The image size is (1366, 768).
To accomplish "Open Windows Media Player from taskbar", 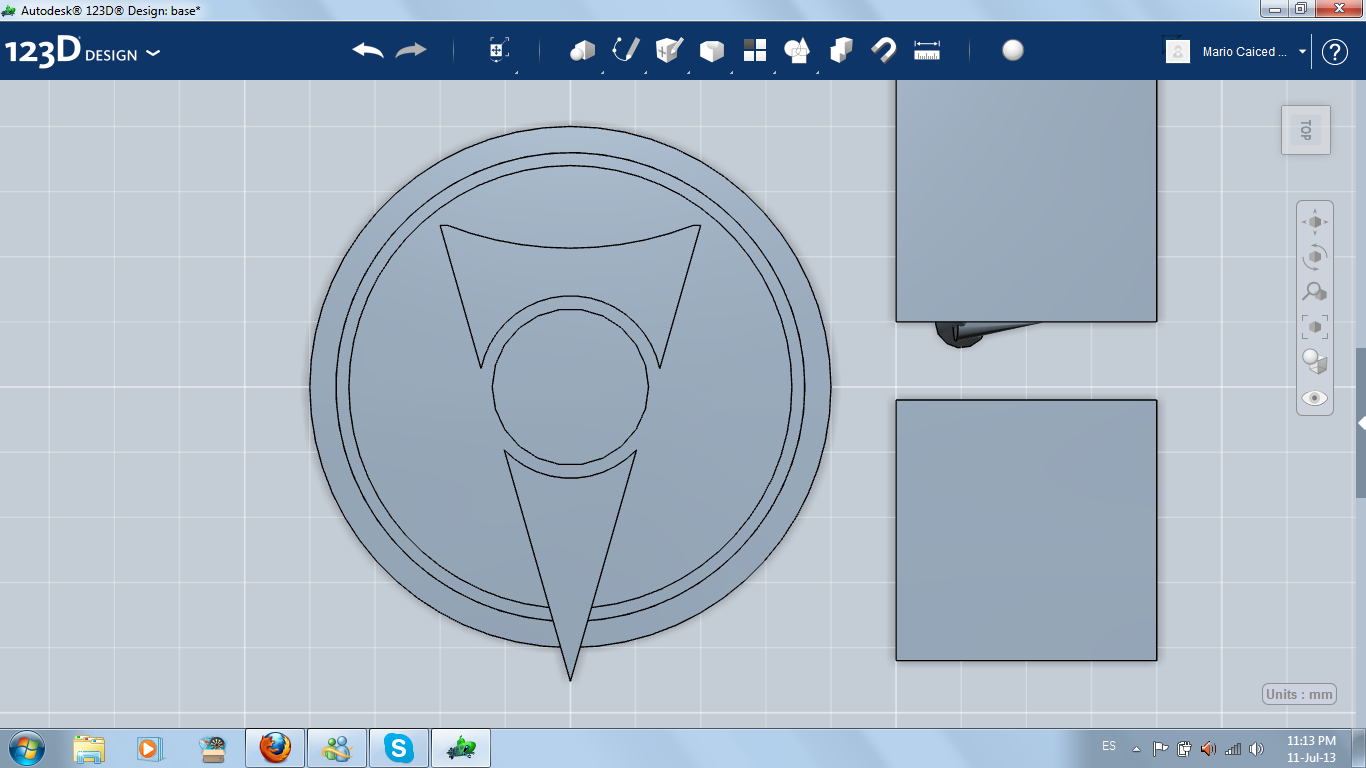I will click(x=148, y=748).
